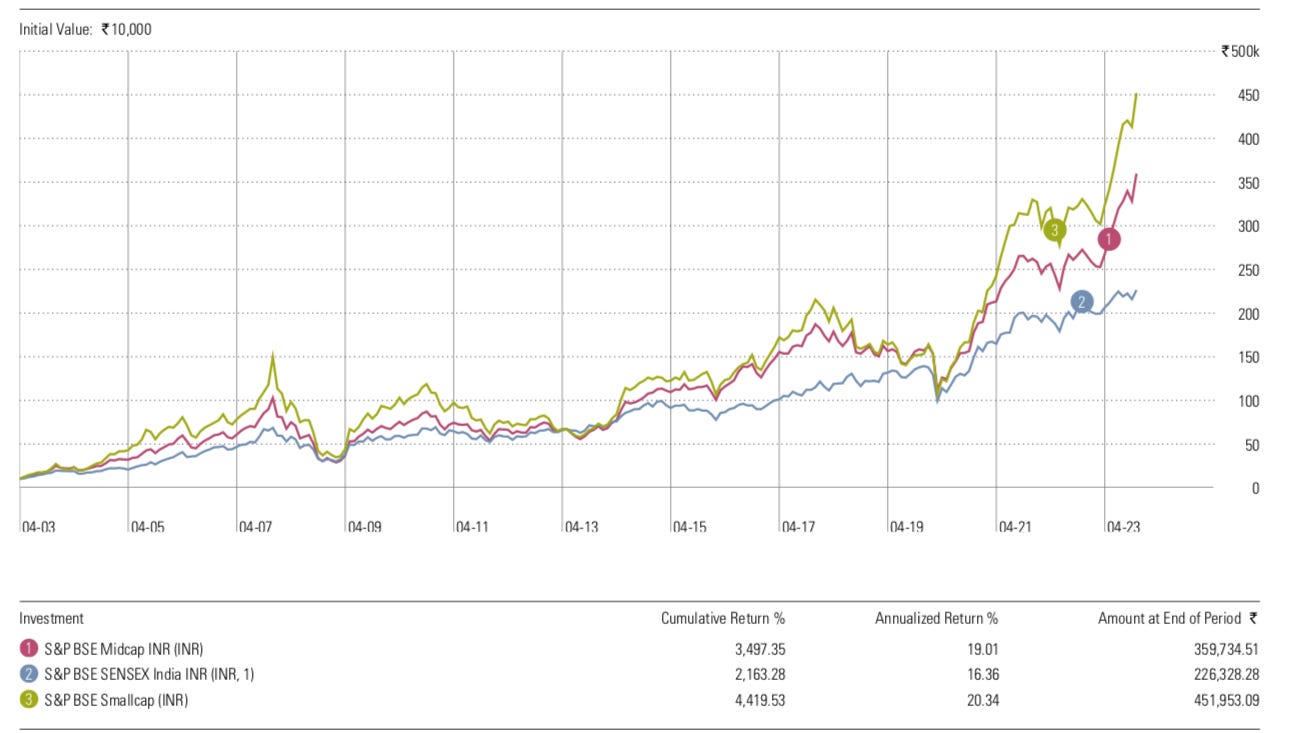Click the 04-23 x-axis date label
This screenshot has width=1296, height=733.
(1123, 526)
